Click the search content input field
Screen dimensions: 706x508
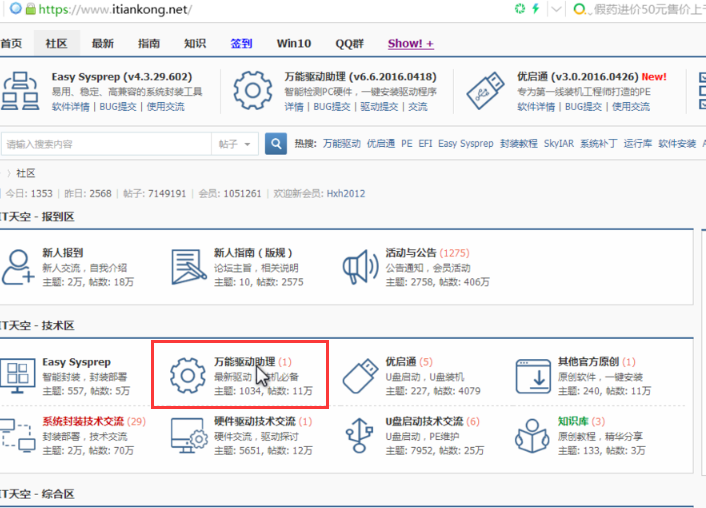105,144
